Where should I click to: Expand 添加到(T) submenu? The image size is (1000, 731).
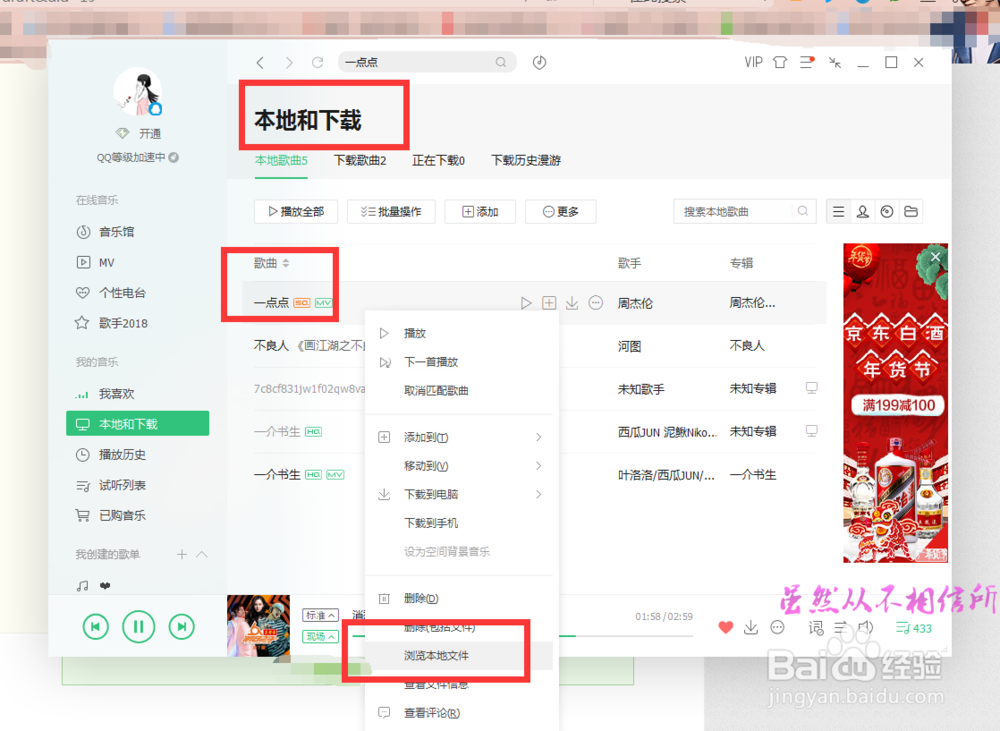(459, 437)
